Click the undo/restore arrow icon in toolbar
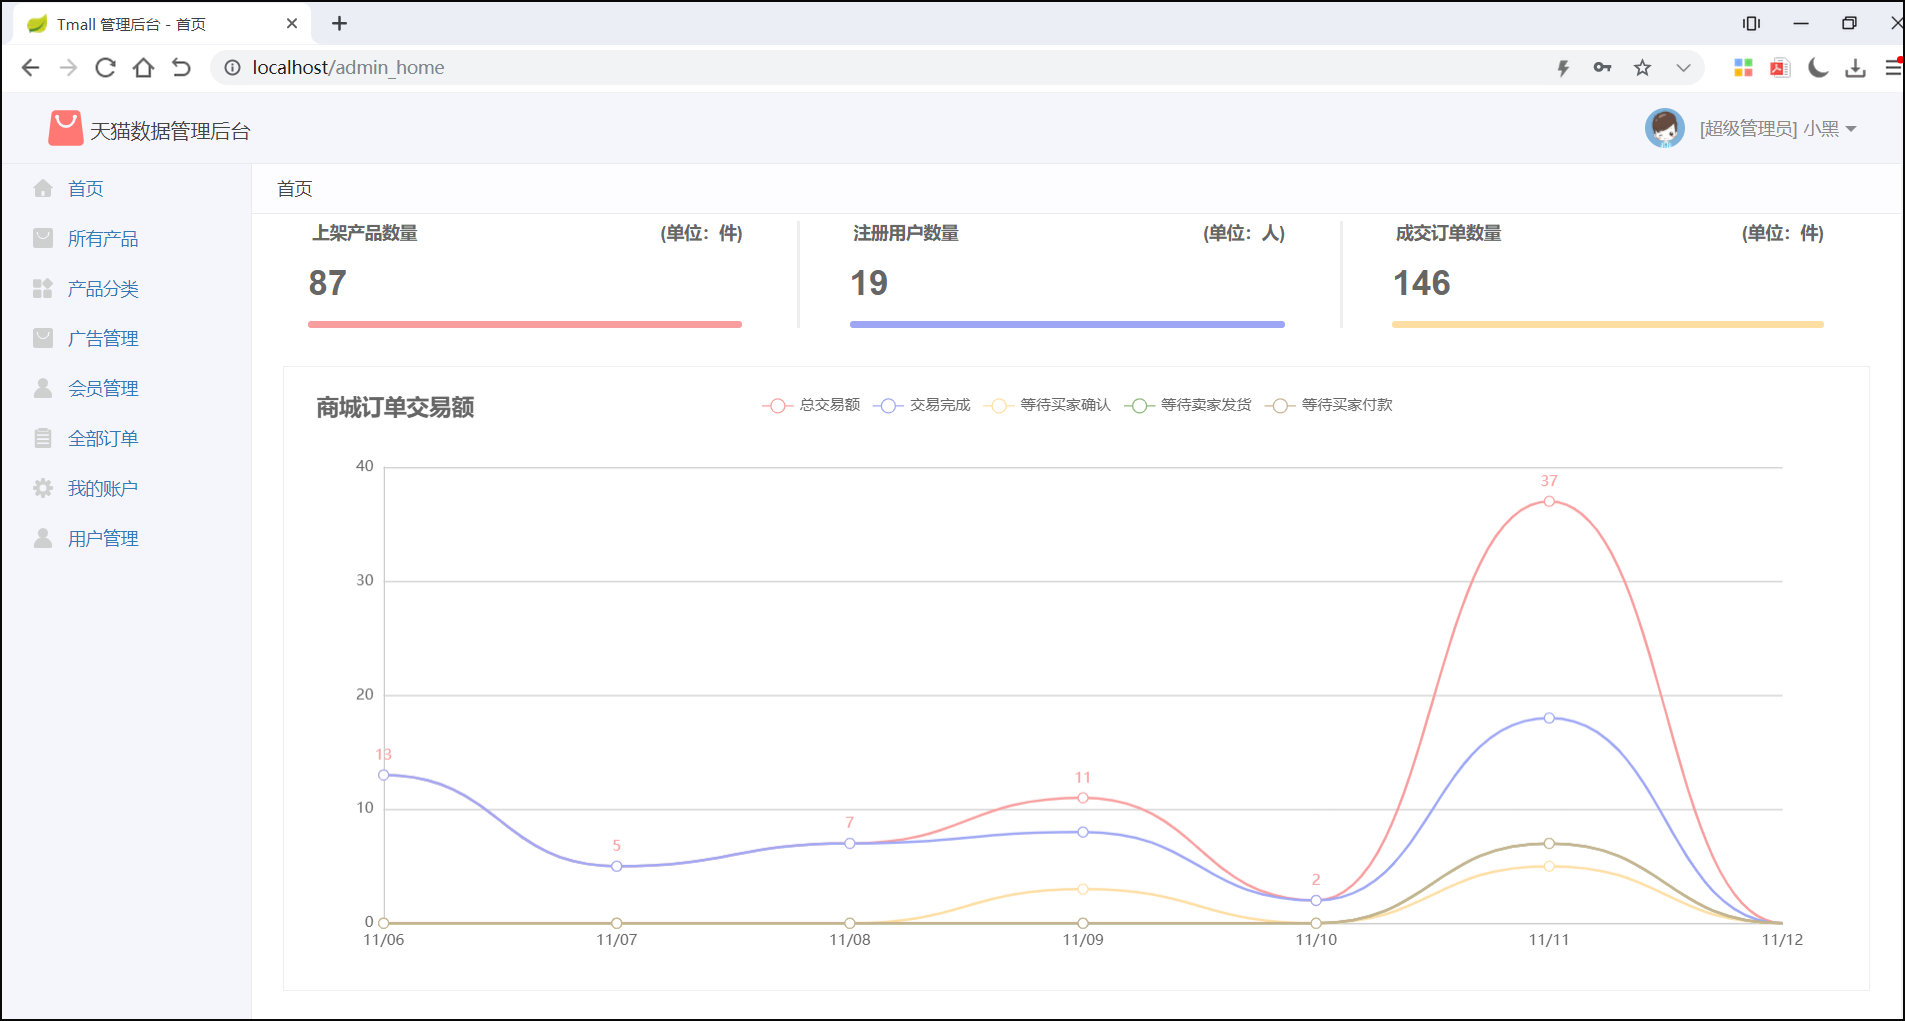 [181, 67]
